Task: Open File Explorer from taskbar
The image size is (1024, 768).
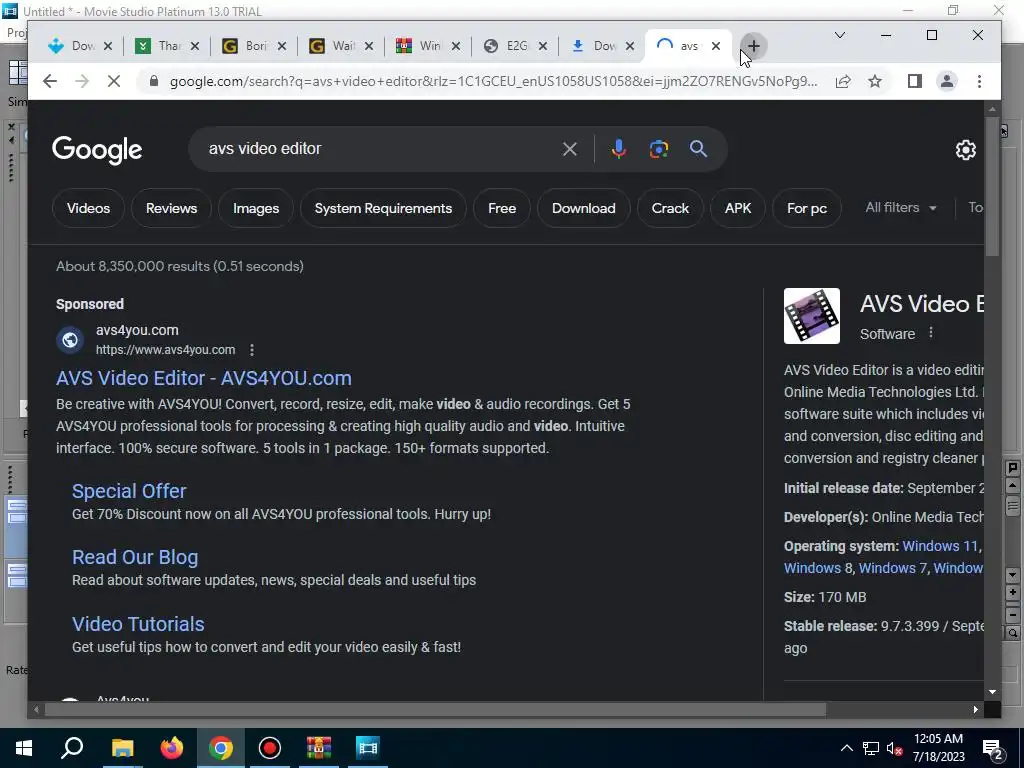Action: (122, 748)
